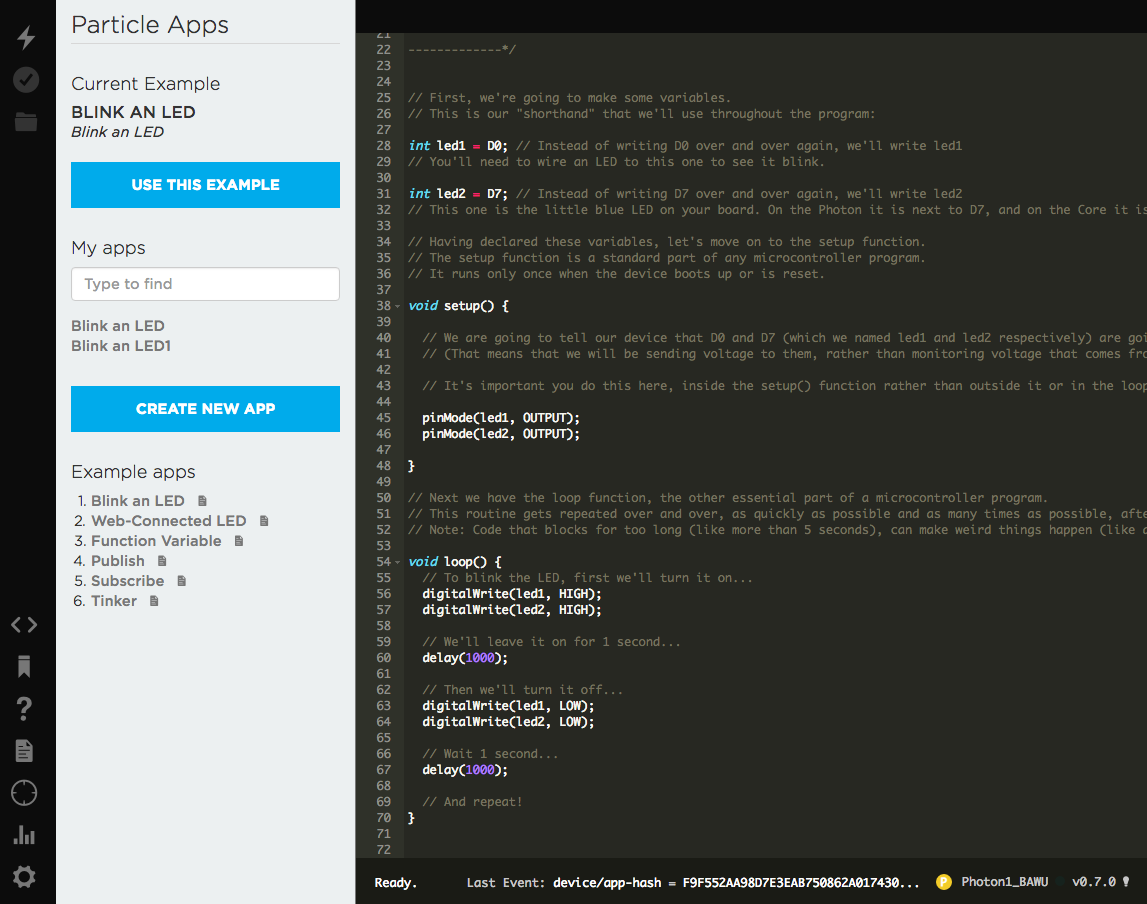
Task: Open my app Blink an LED1
Action: pyautogui.click(x=121, y=346)
